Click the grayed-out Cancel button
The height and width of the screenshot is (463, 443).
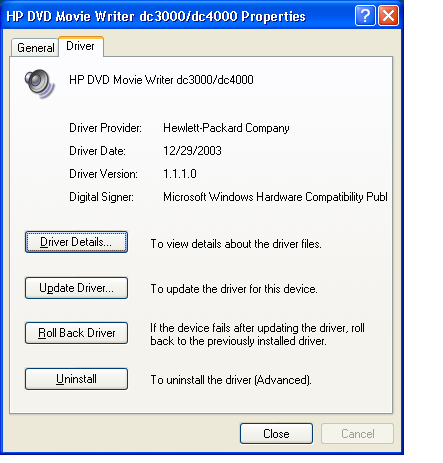click(358, 434)
